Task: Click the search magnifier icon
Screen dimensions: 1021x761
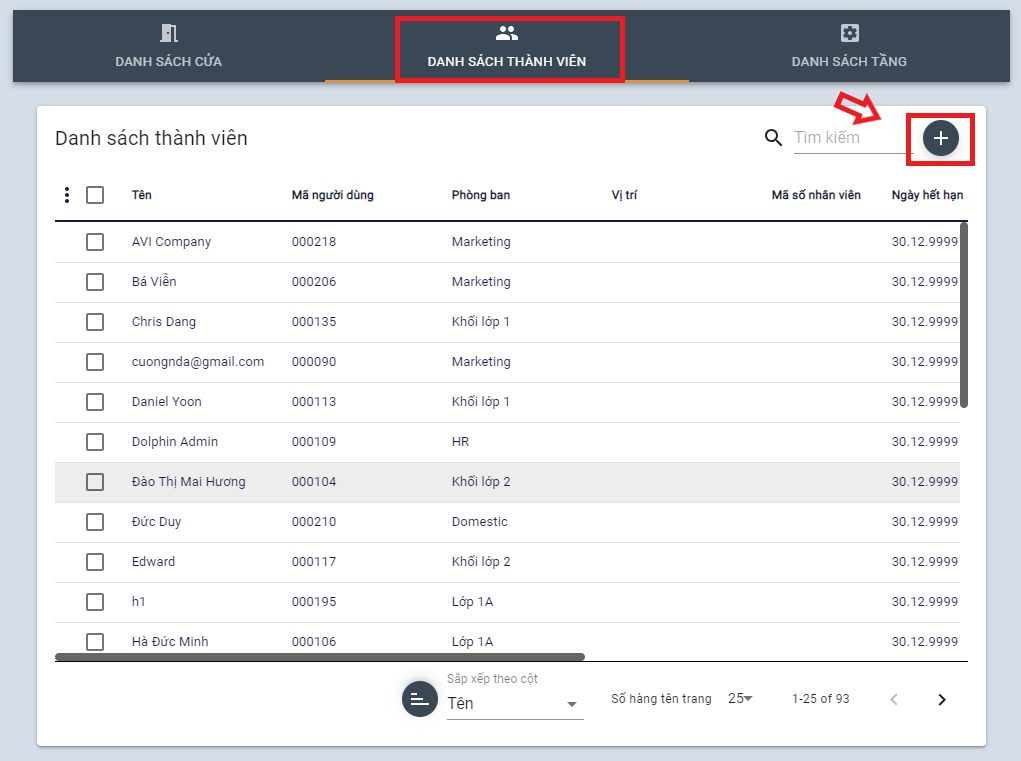Action: tap(773, 138)
